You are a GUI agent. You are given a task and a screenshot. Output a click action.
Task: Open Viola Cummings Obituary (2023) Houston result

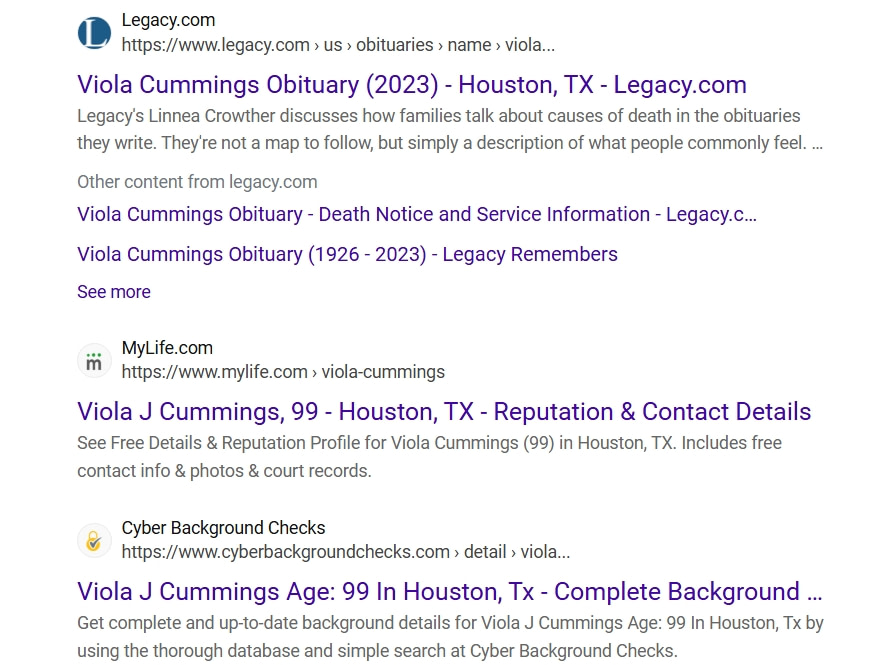412,85
